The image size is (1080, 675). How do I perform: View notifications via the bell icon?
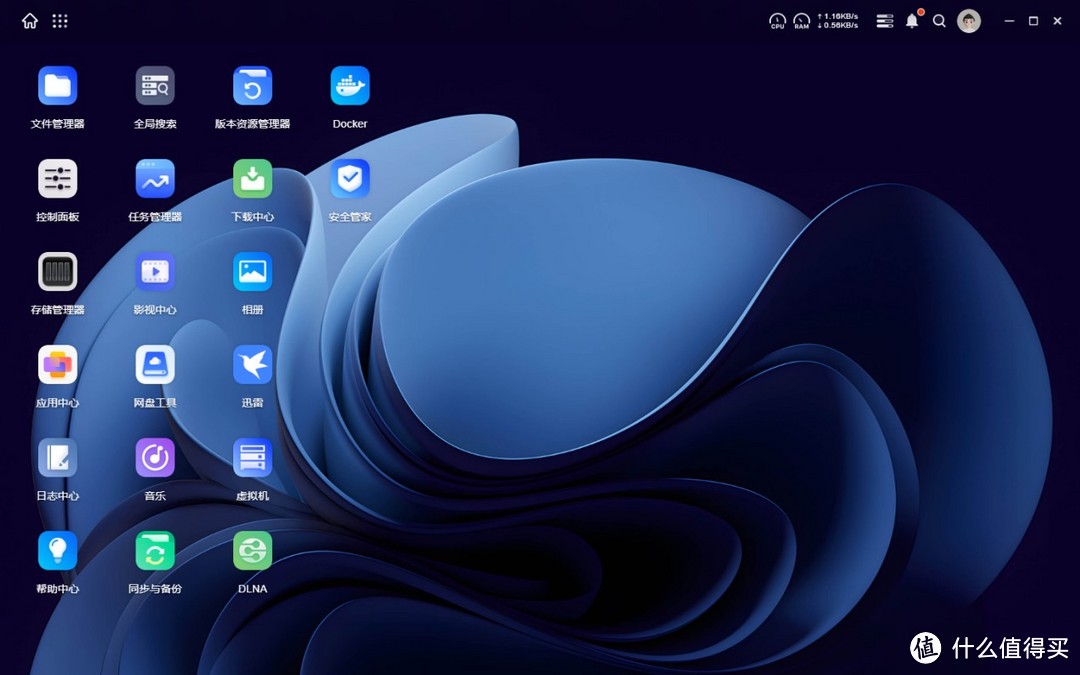click(911, 21)
